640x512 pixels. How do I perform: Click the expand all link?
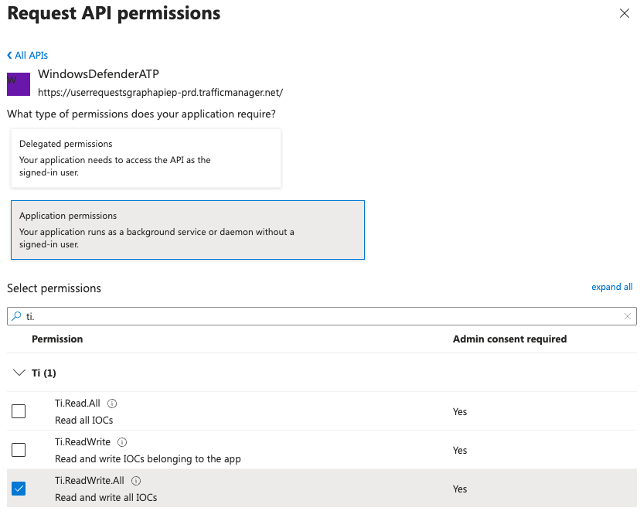(x=612, y=287)
